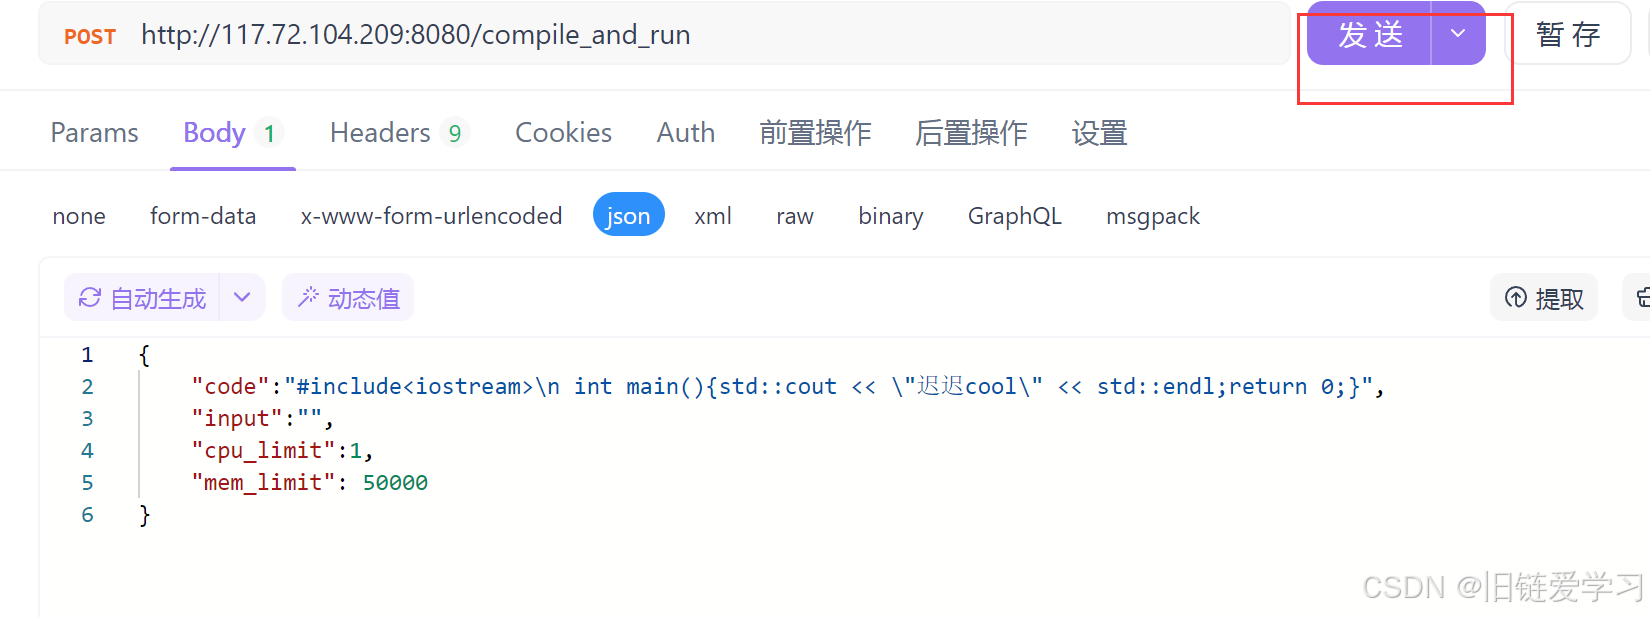
Task: Switch to the Headers tab
Action: [398, 133]
